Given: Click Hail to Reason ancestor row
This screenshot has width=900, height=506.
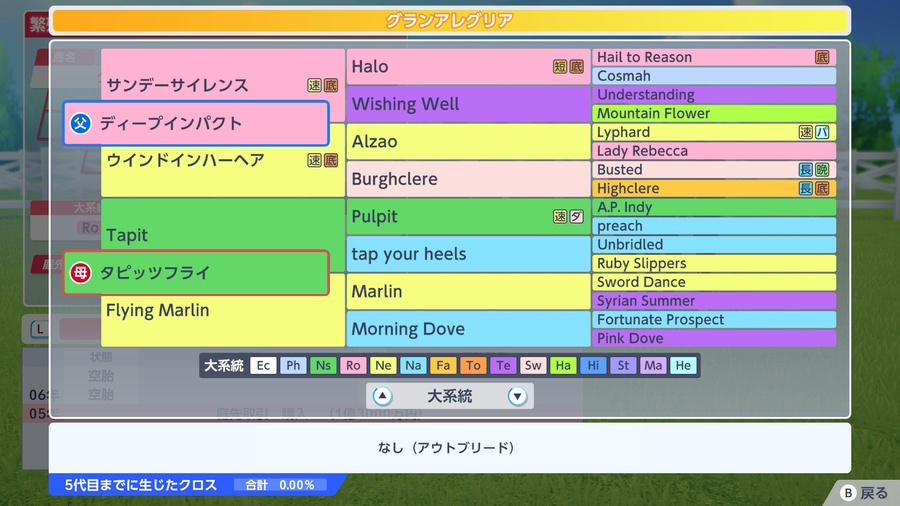Looking at the screenshot, I should click(714, 57).
